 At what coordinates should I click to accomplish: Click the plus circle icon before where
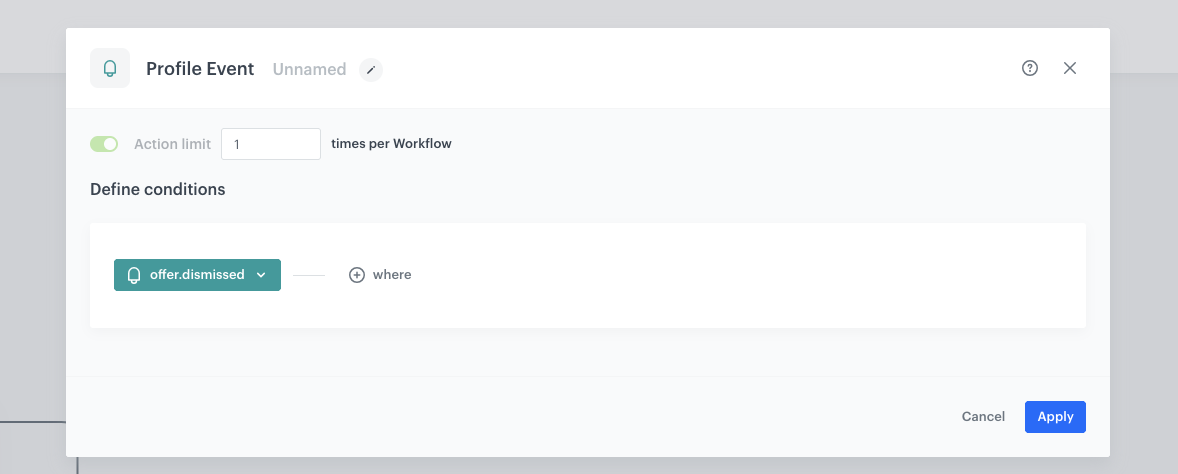pyautogui.click(x=357, y=275)
